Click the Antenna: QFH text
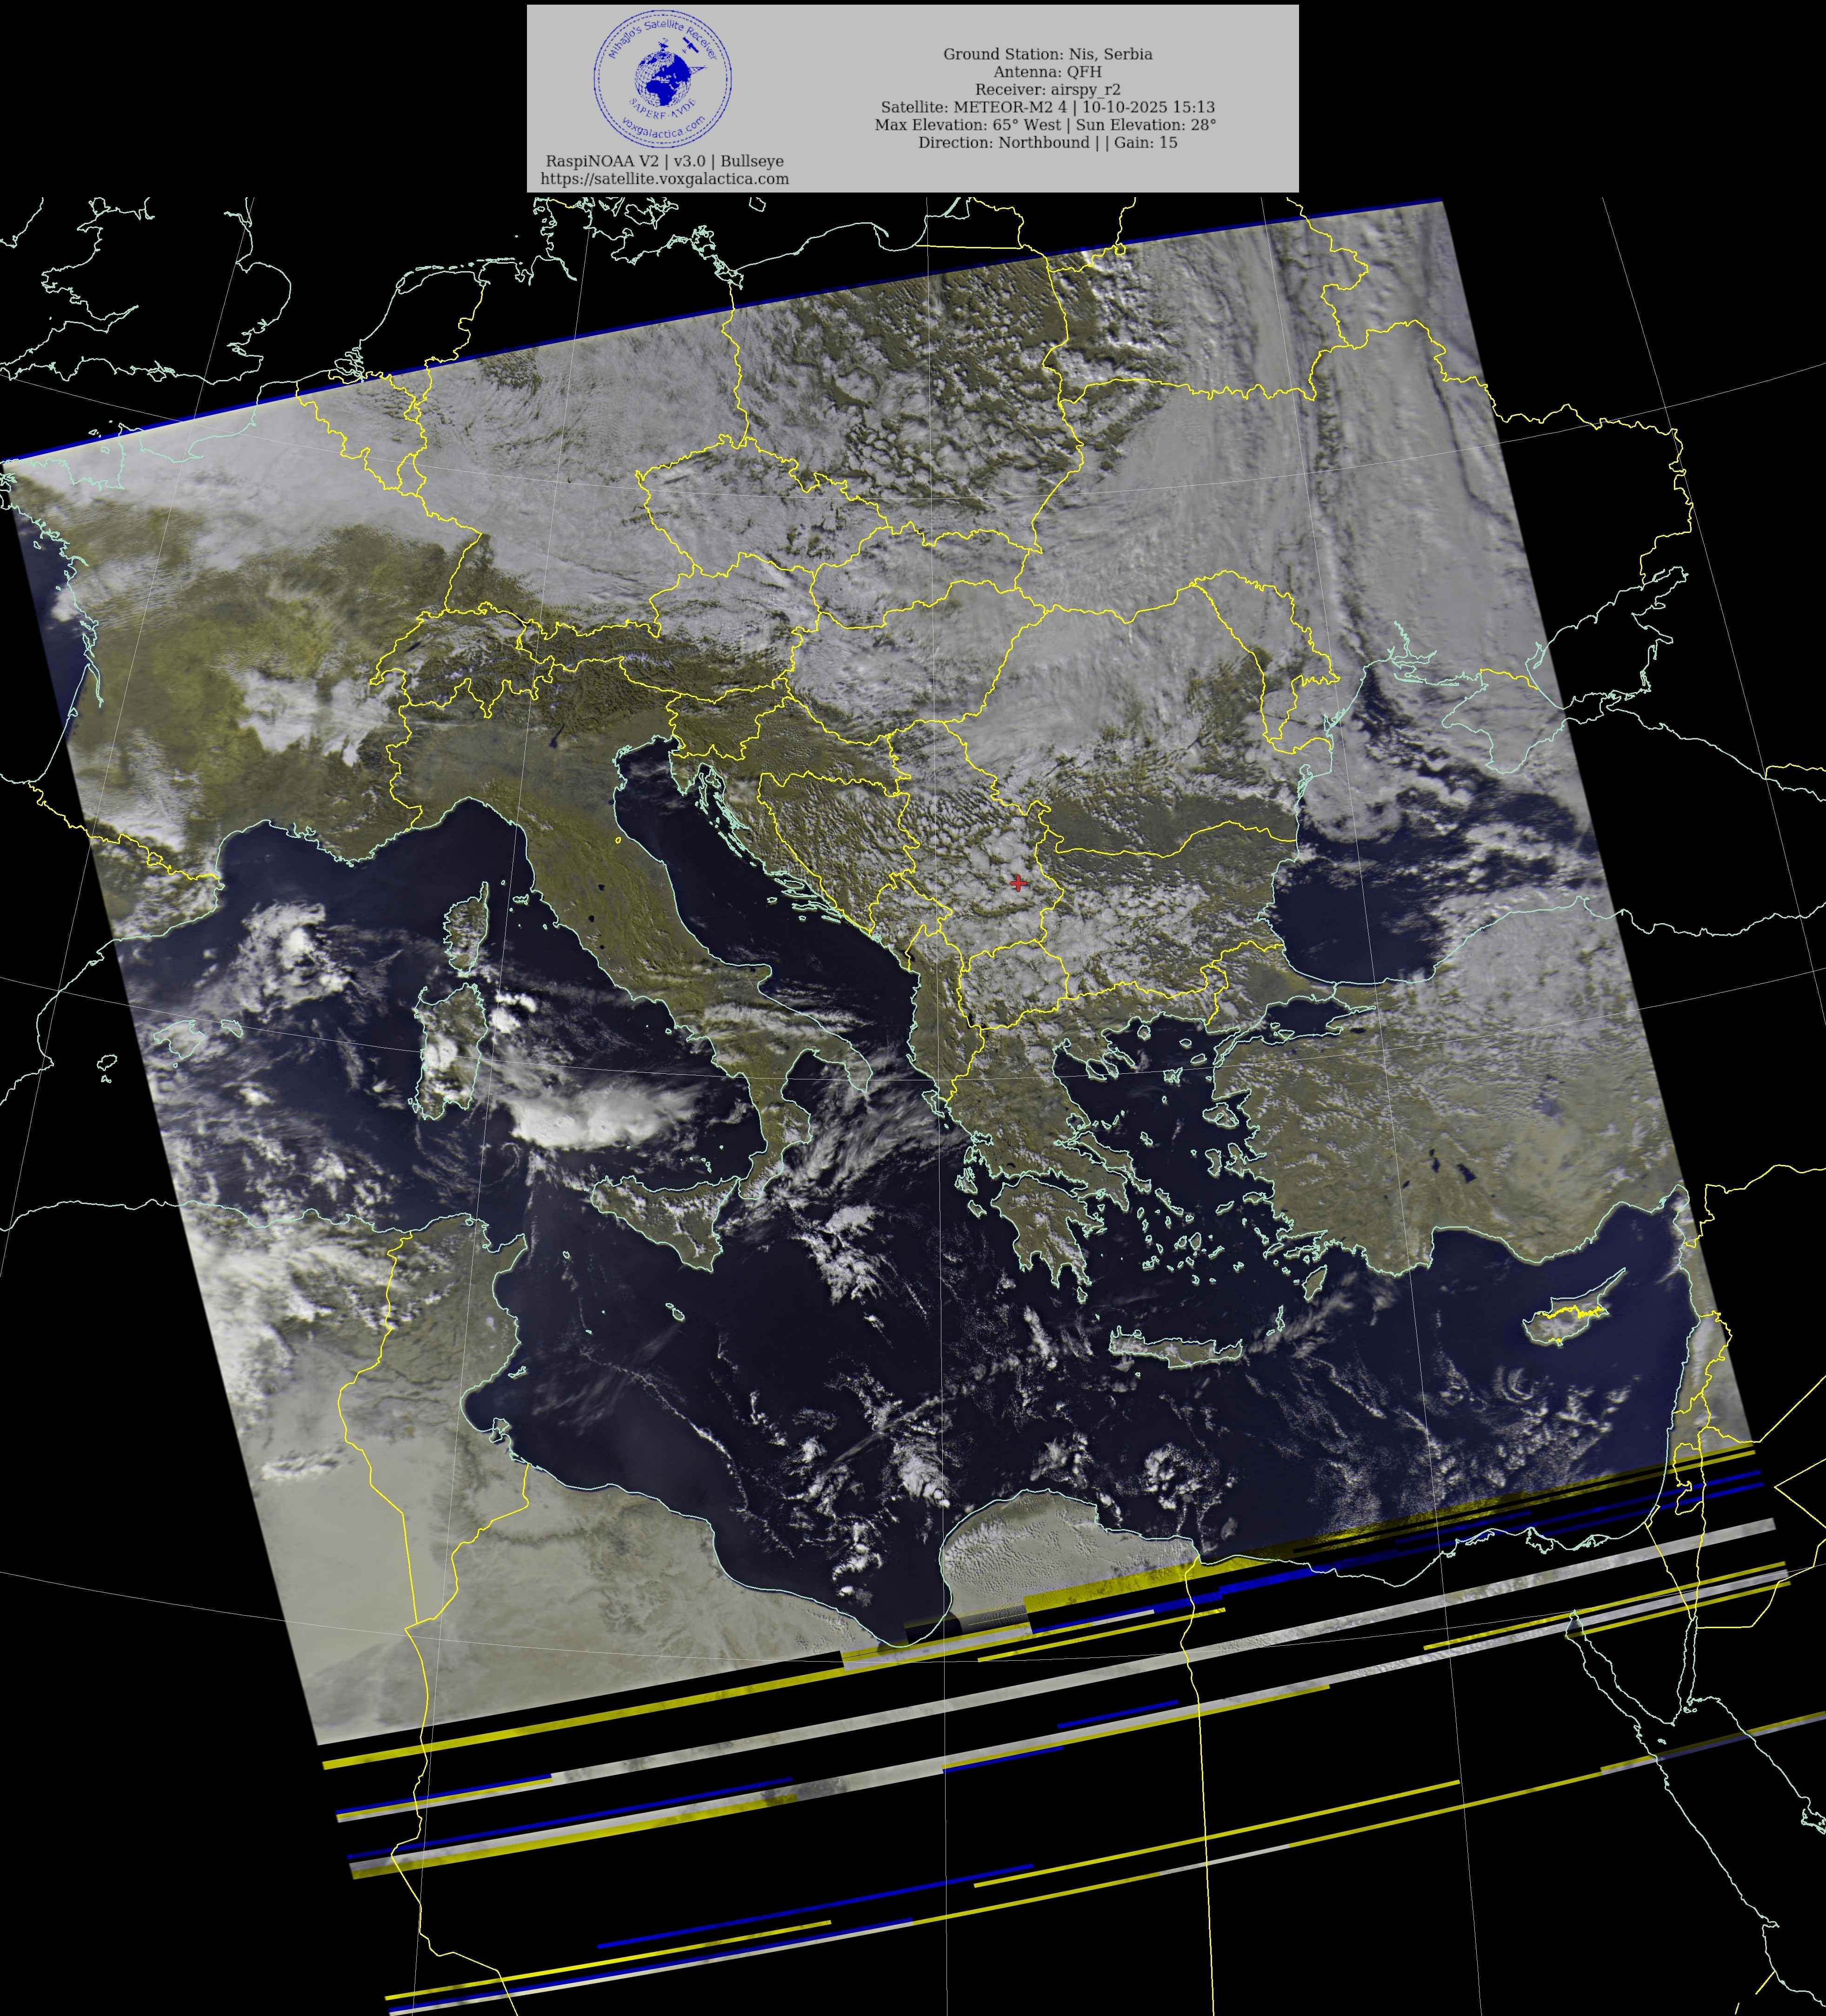Image resolution: width=1826 pixels, height=2016 pixels. click(x=1047, y=72)
